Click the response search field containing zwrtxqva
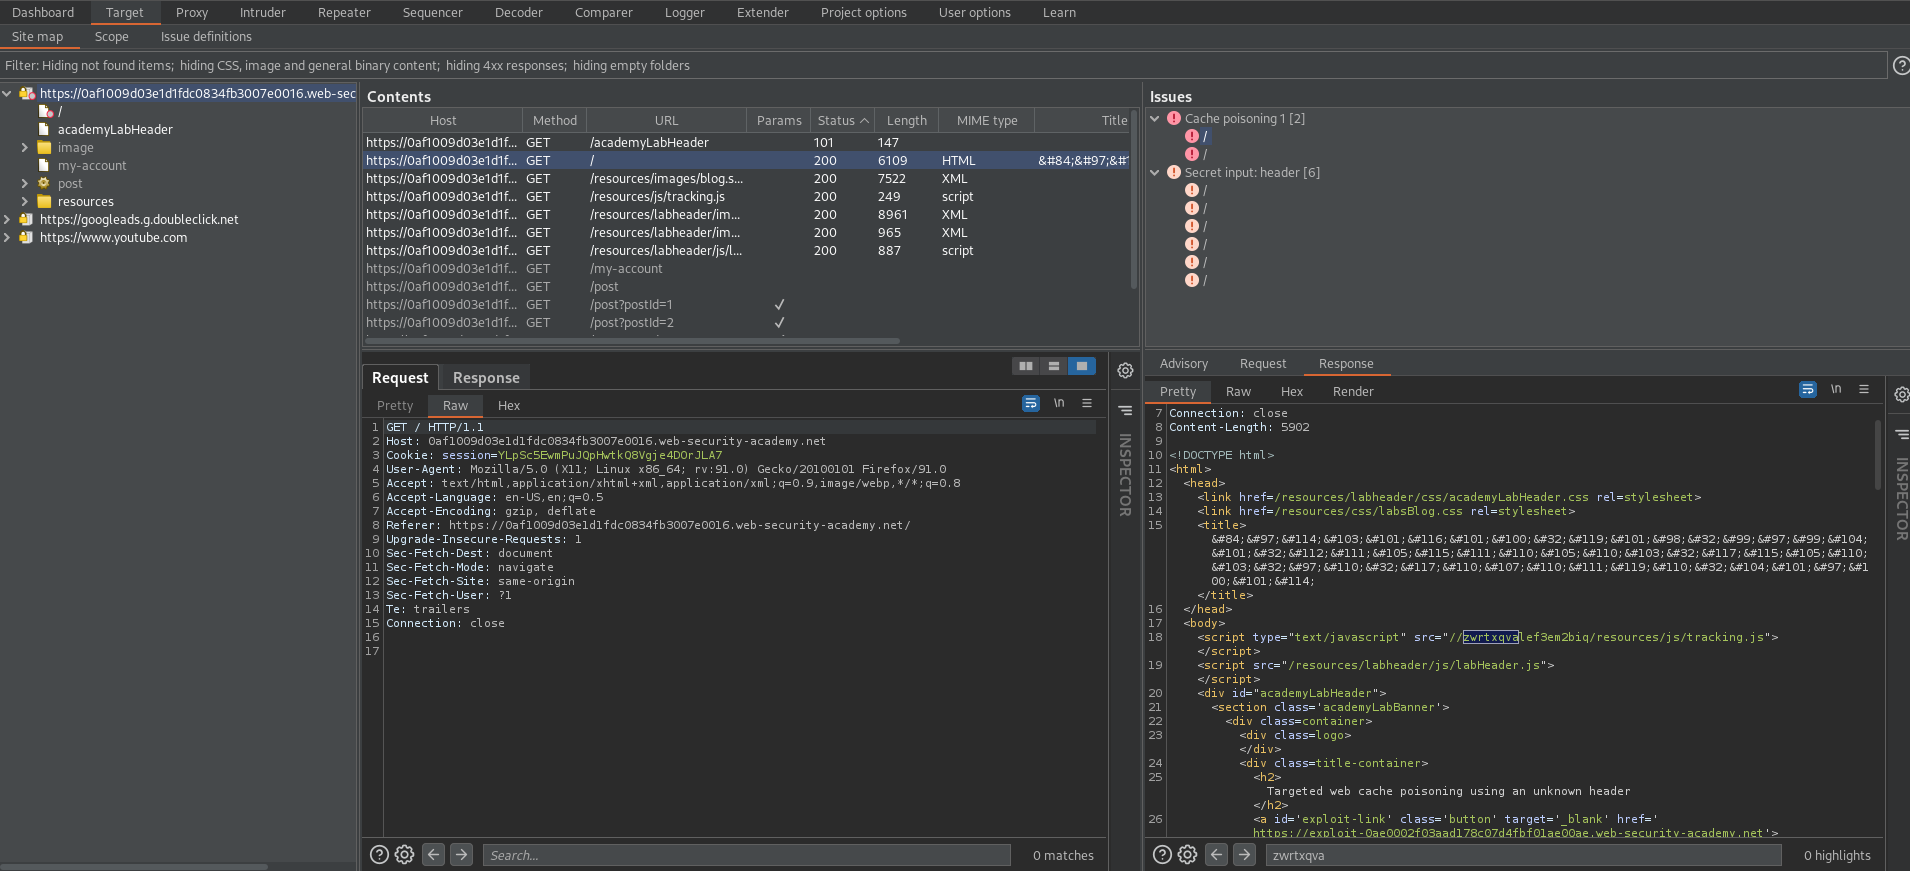Viewport: 1910px width, 871px height. point(1523,855)
